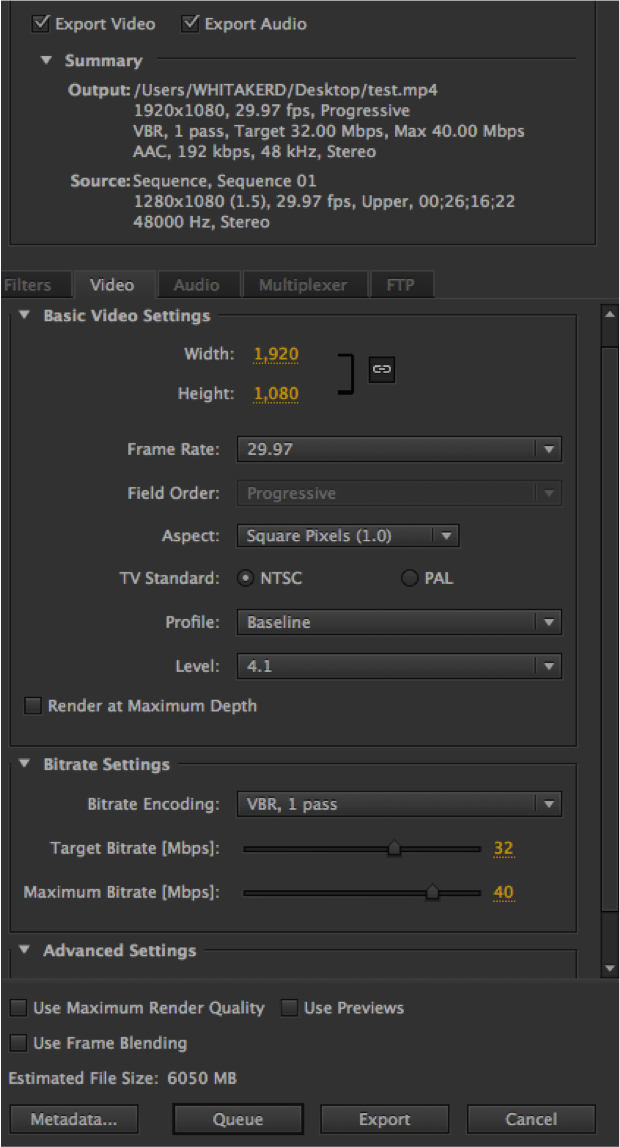
Task: Switch to the Multiplexer tab
Action: click(x=303, y=285)
